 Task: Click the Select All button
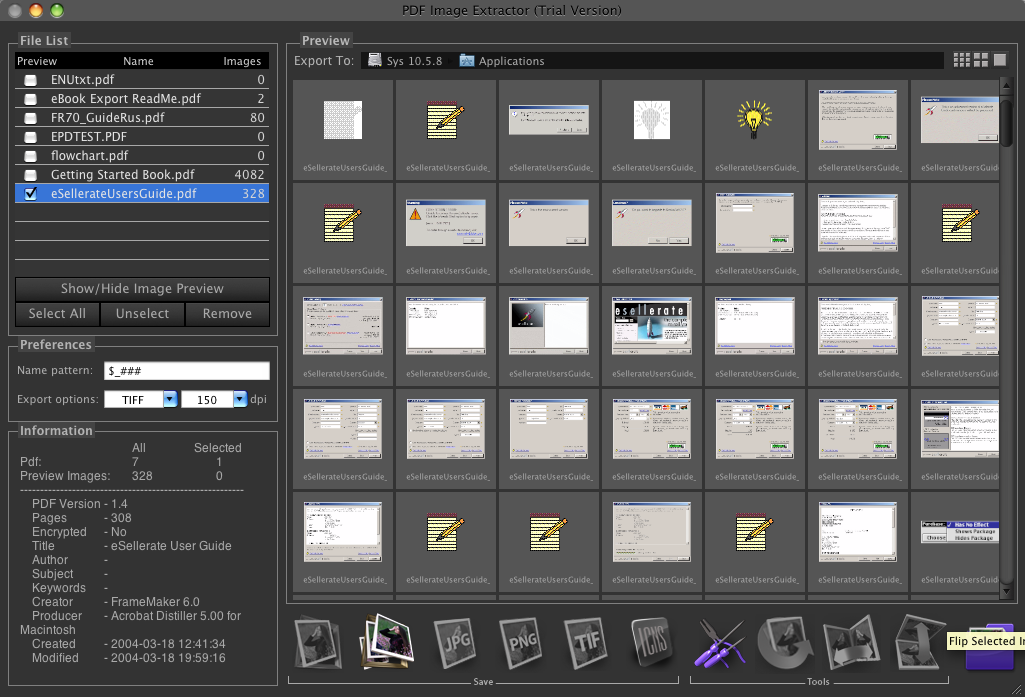pos(57,313)
